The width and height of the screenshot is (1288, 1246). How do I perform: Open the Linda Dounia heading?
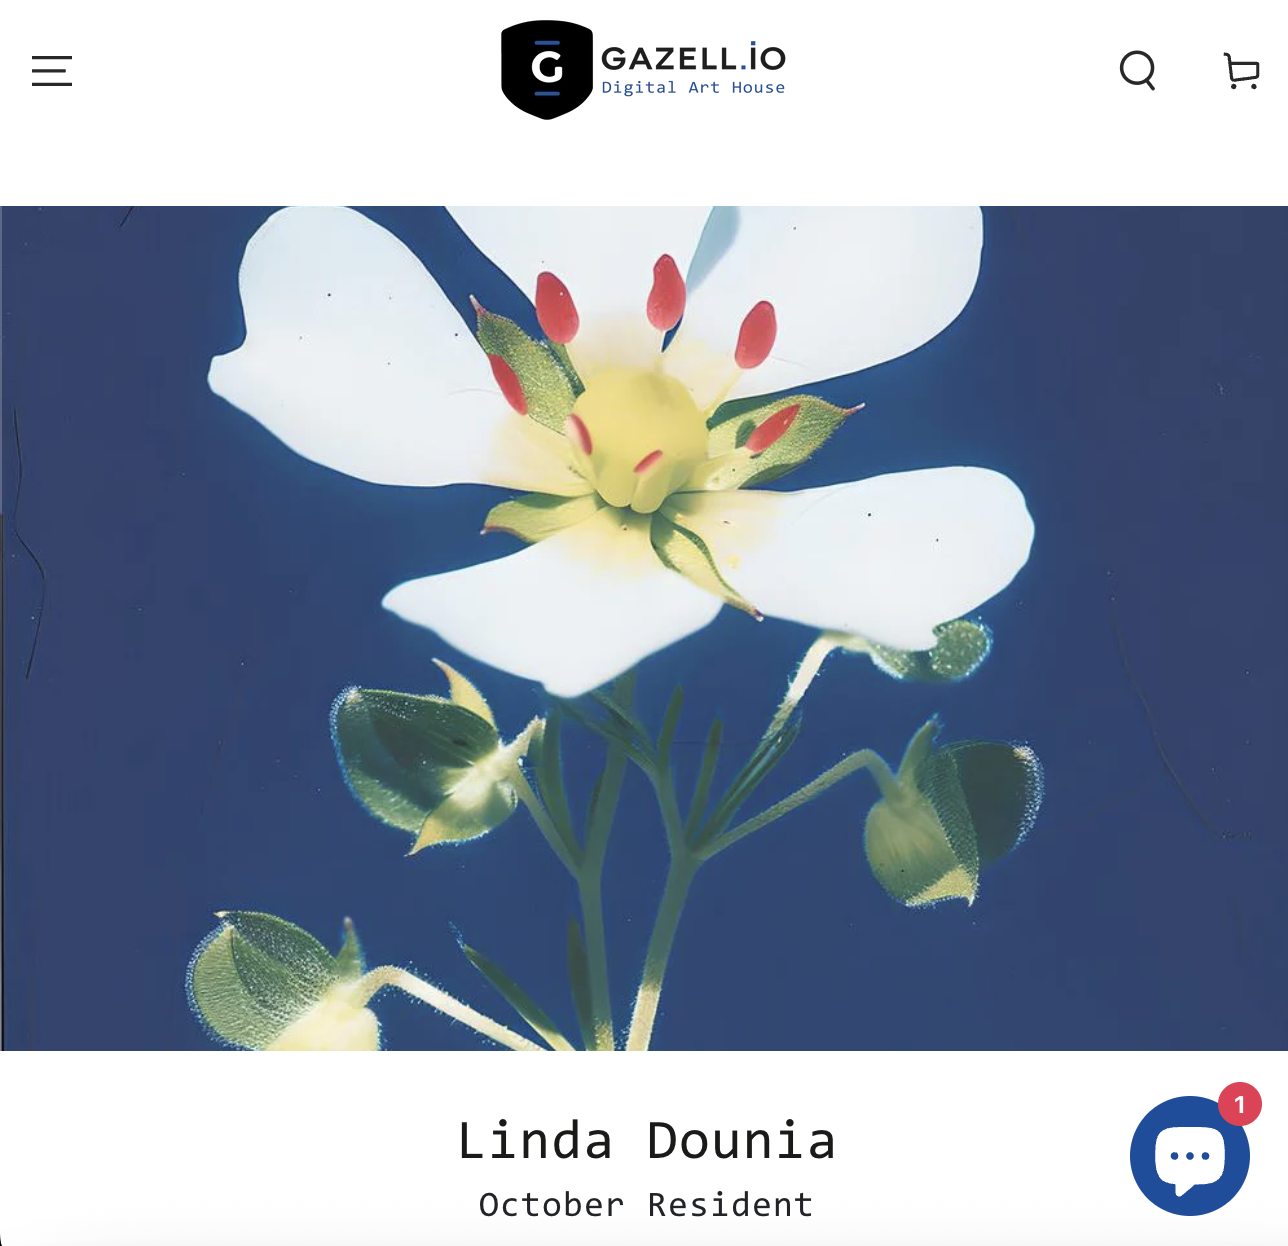[646, 1141]
